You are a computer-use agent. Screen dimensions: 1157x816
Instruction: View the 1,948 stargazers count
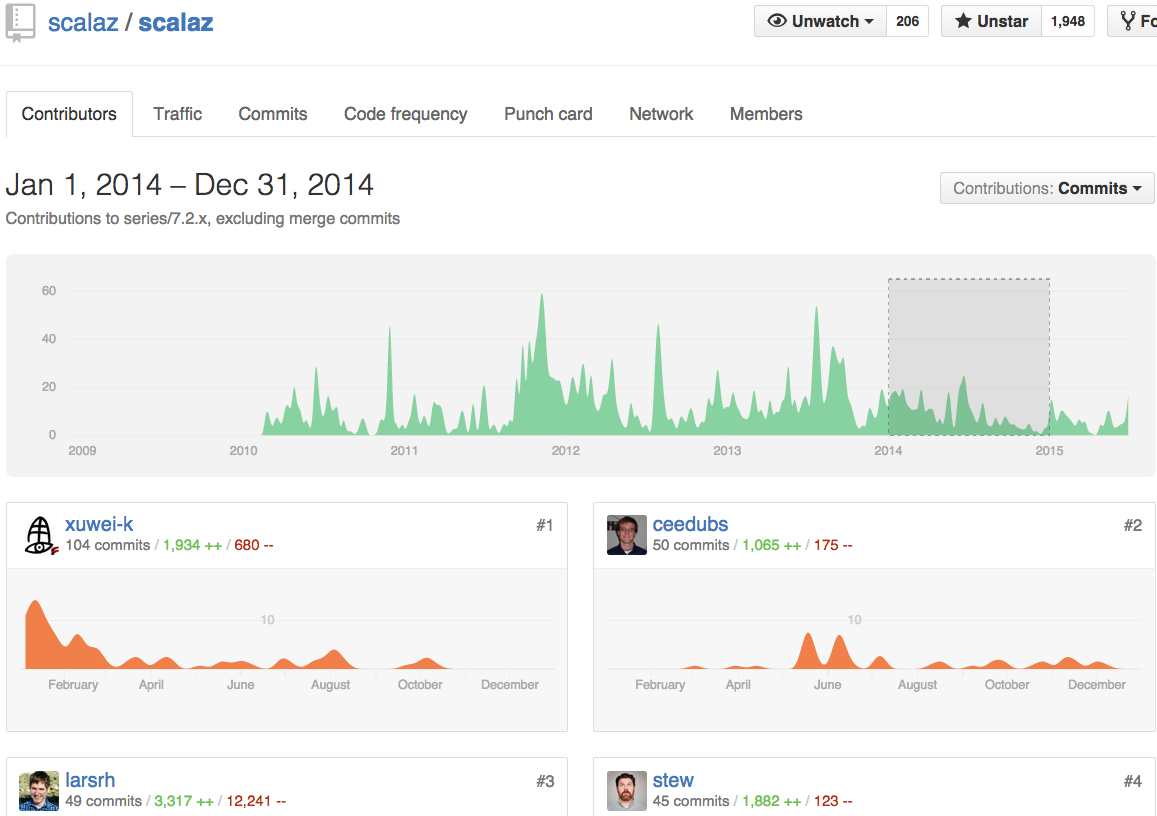(1068, 21)
